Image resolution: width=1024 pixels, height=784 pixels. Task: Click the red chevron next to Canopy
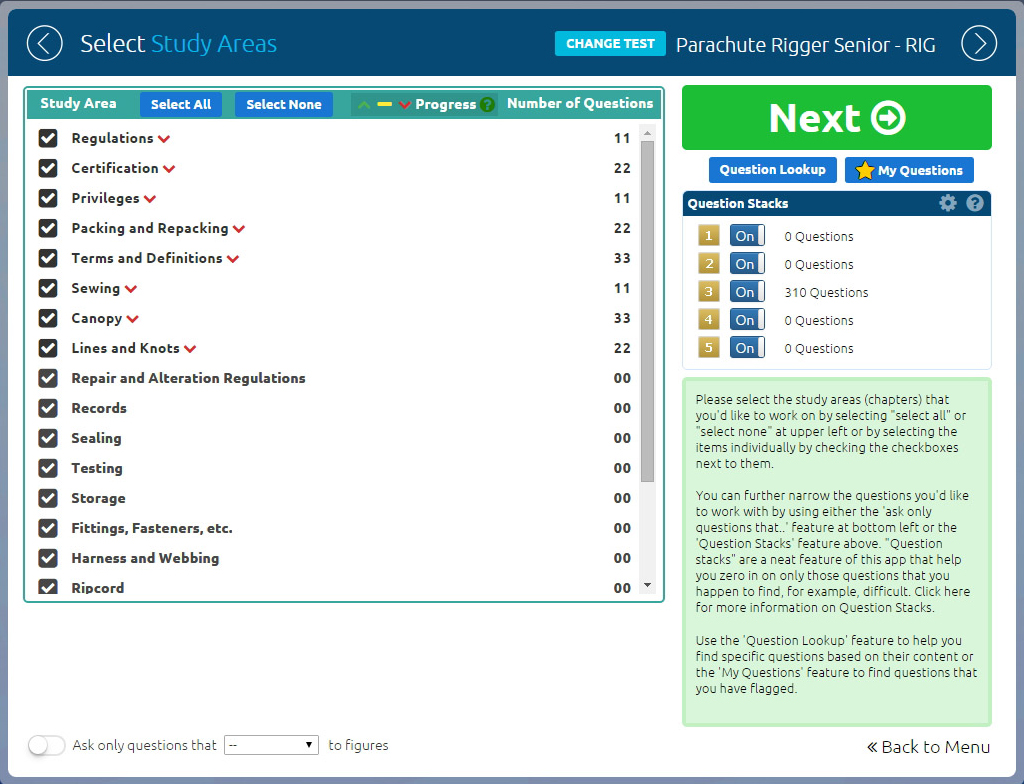tap(133, 319)
